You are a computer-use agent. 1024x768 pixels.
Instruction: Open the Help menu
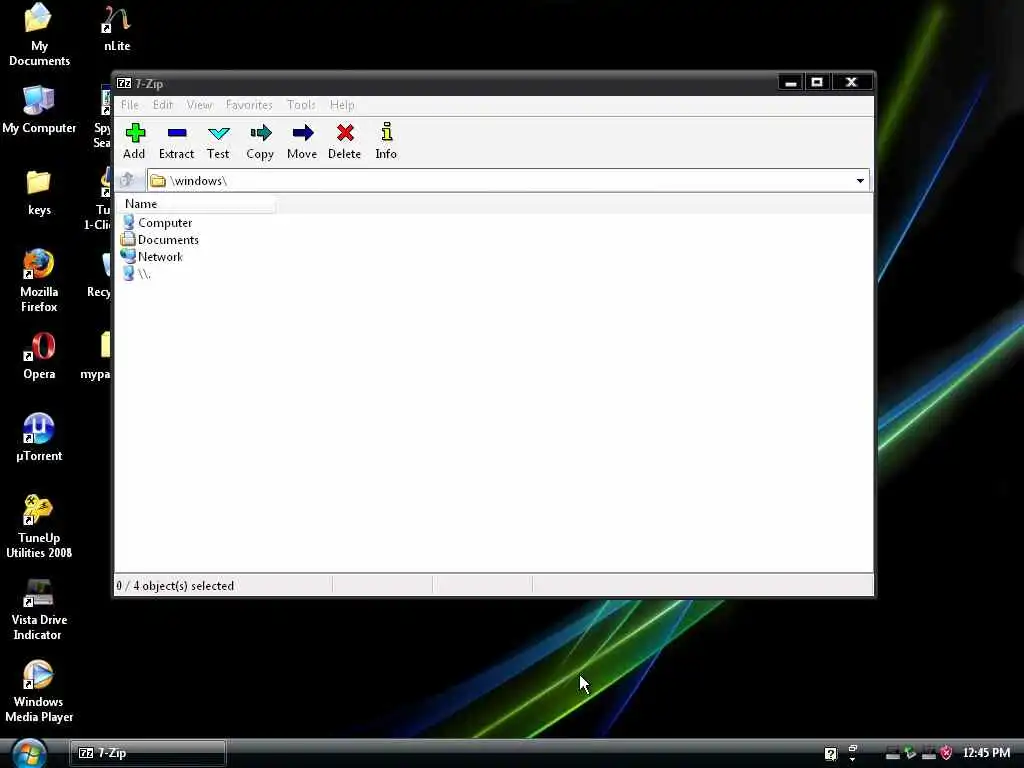(x=342, y=105)
